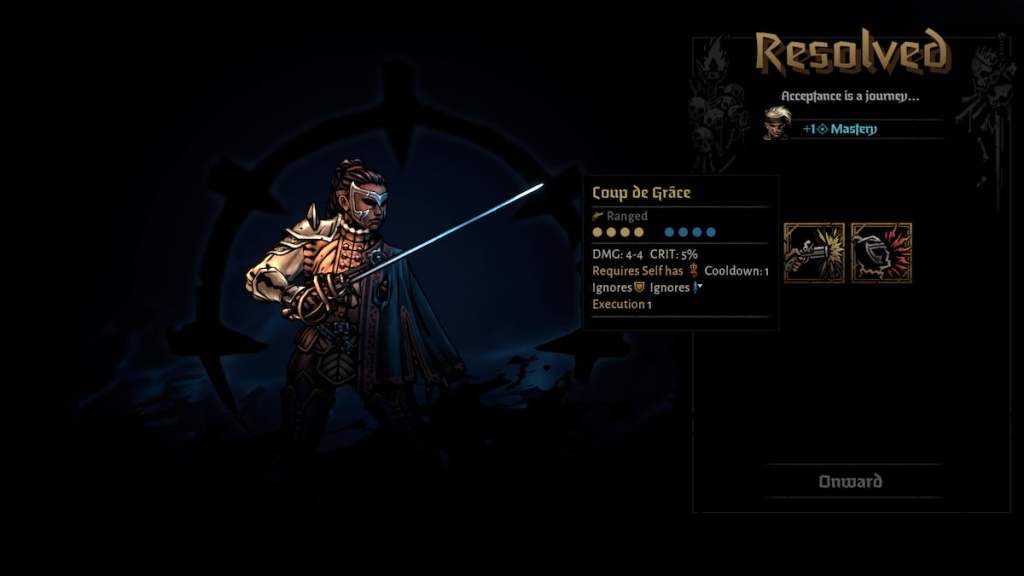The height and width of the screenshot is (576, 1024).
Task: Select the helmet strike skill icon
Action: (x=881, y=253)
